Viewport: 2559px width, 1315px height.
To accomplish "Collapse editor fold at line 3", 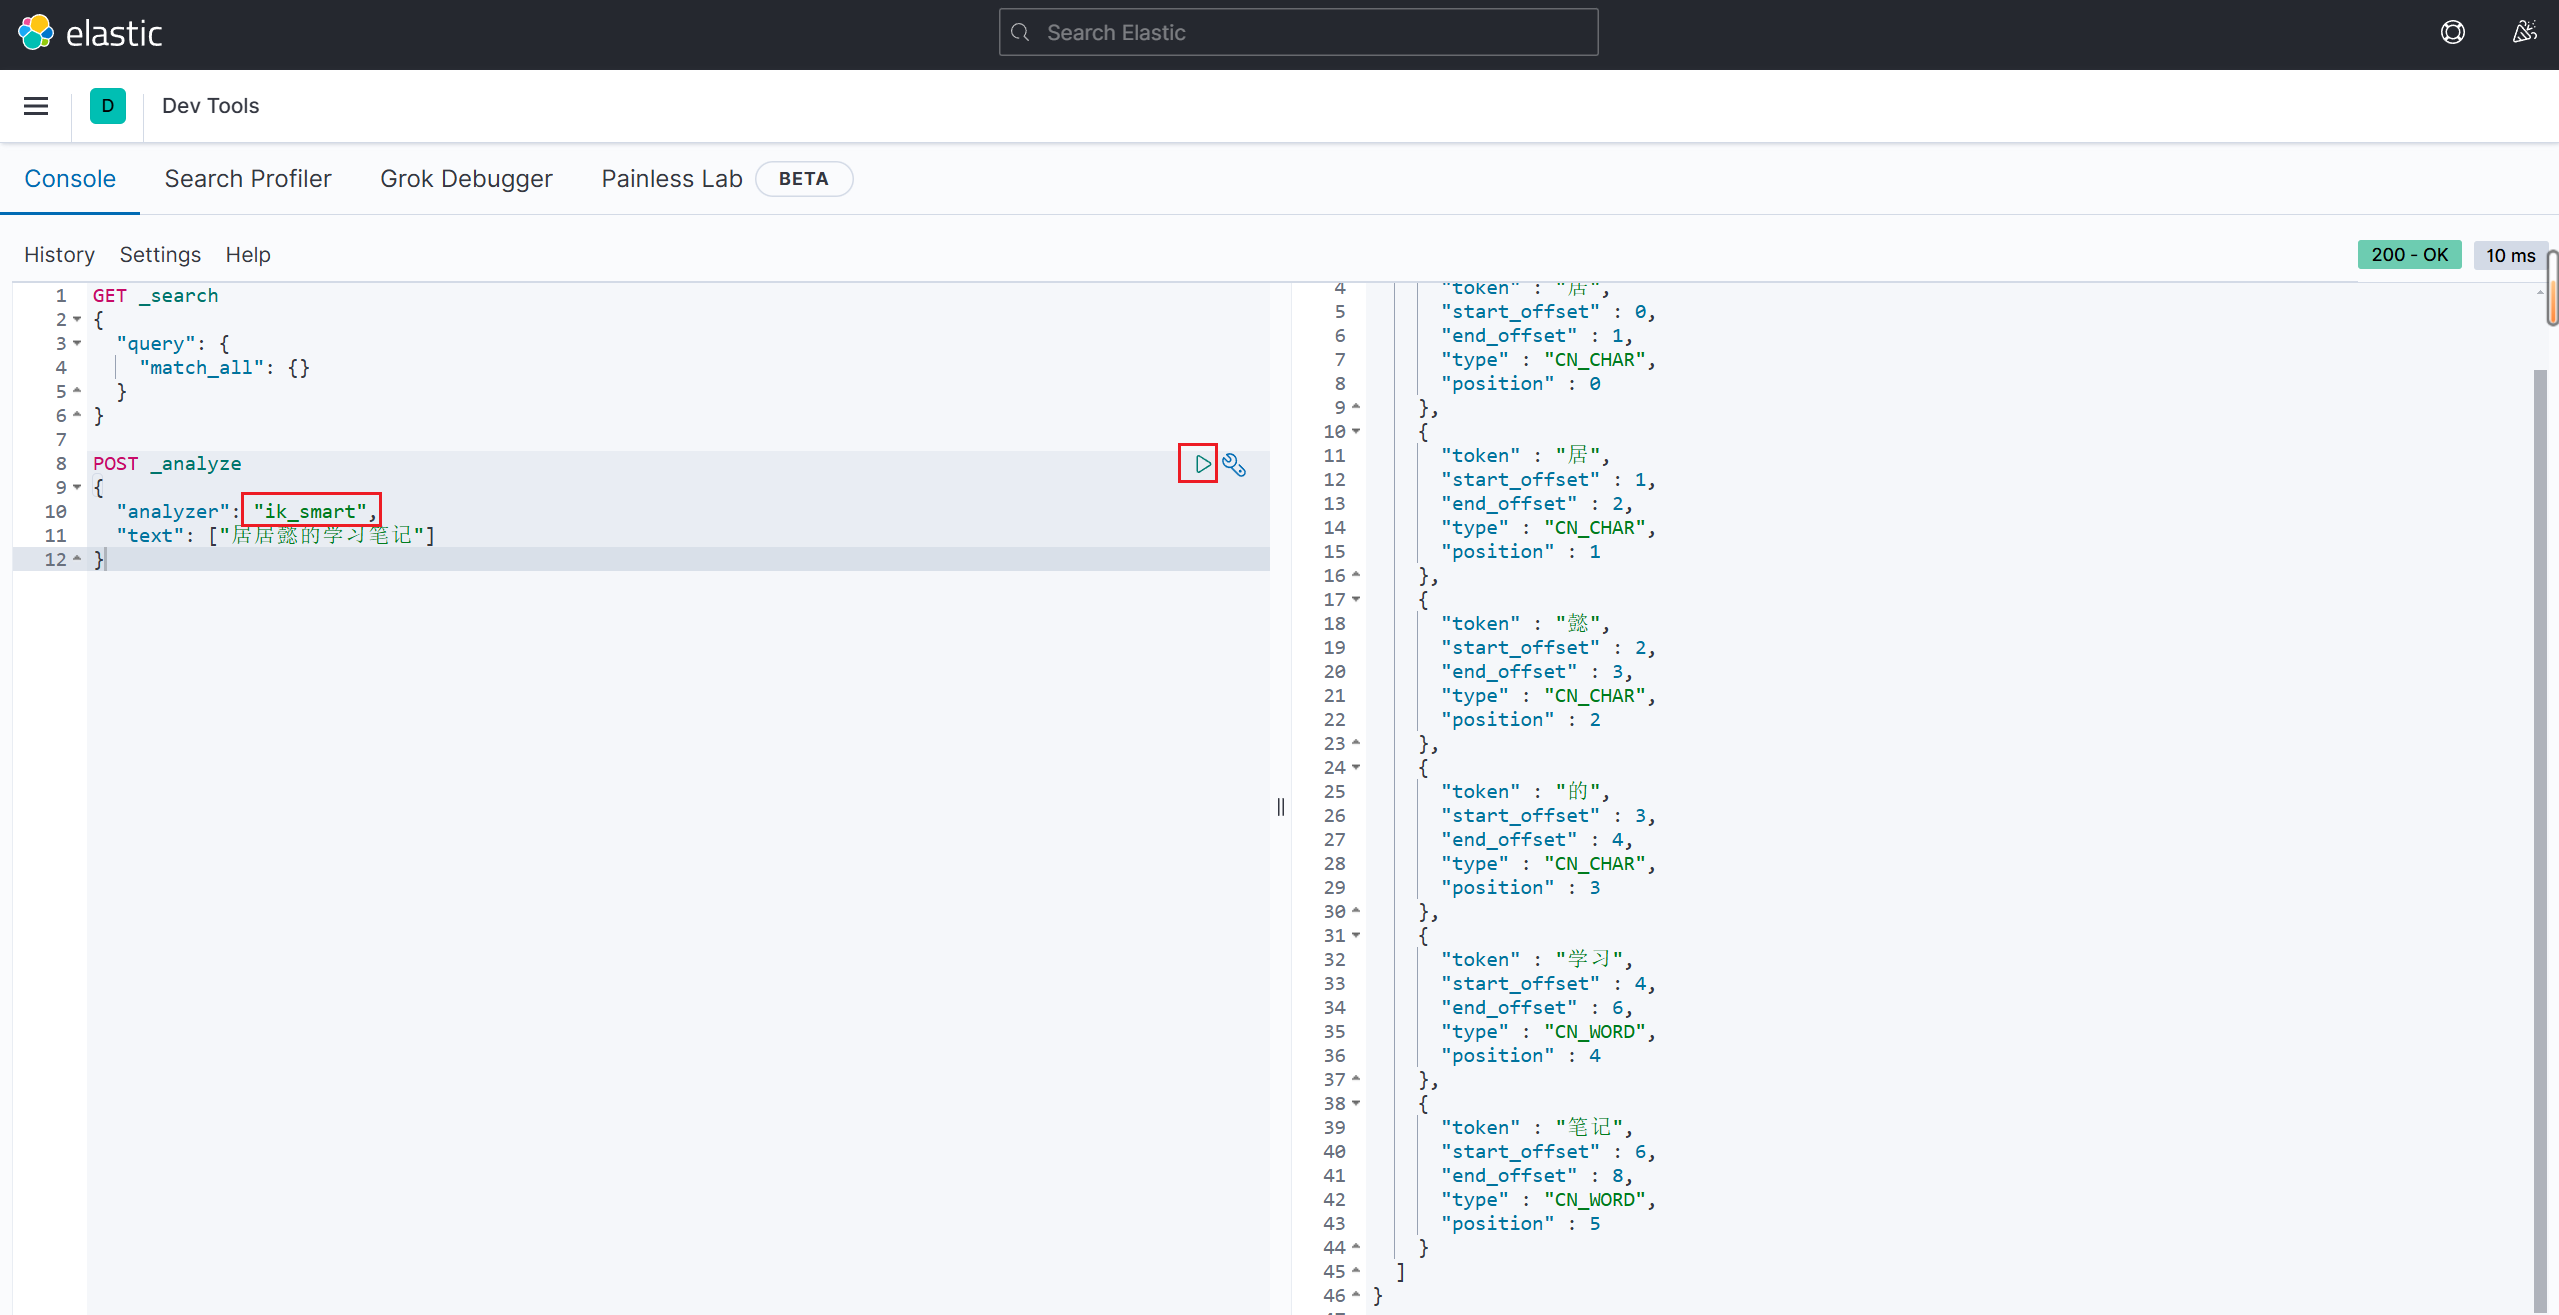I will point(77,344).
